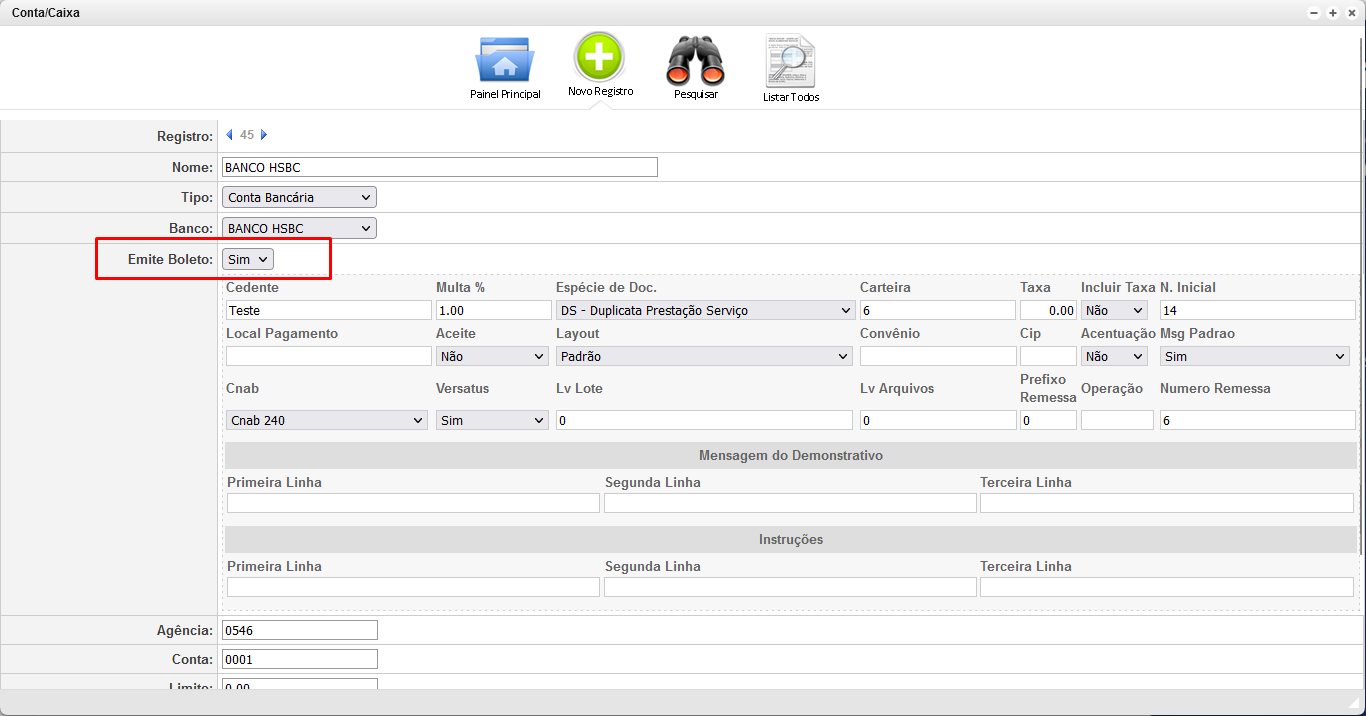Open the Incluir Taxa dropdown
Viewport: 1366px width, 716px height.
click(x=1113, y=310)
